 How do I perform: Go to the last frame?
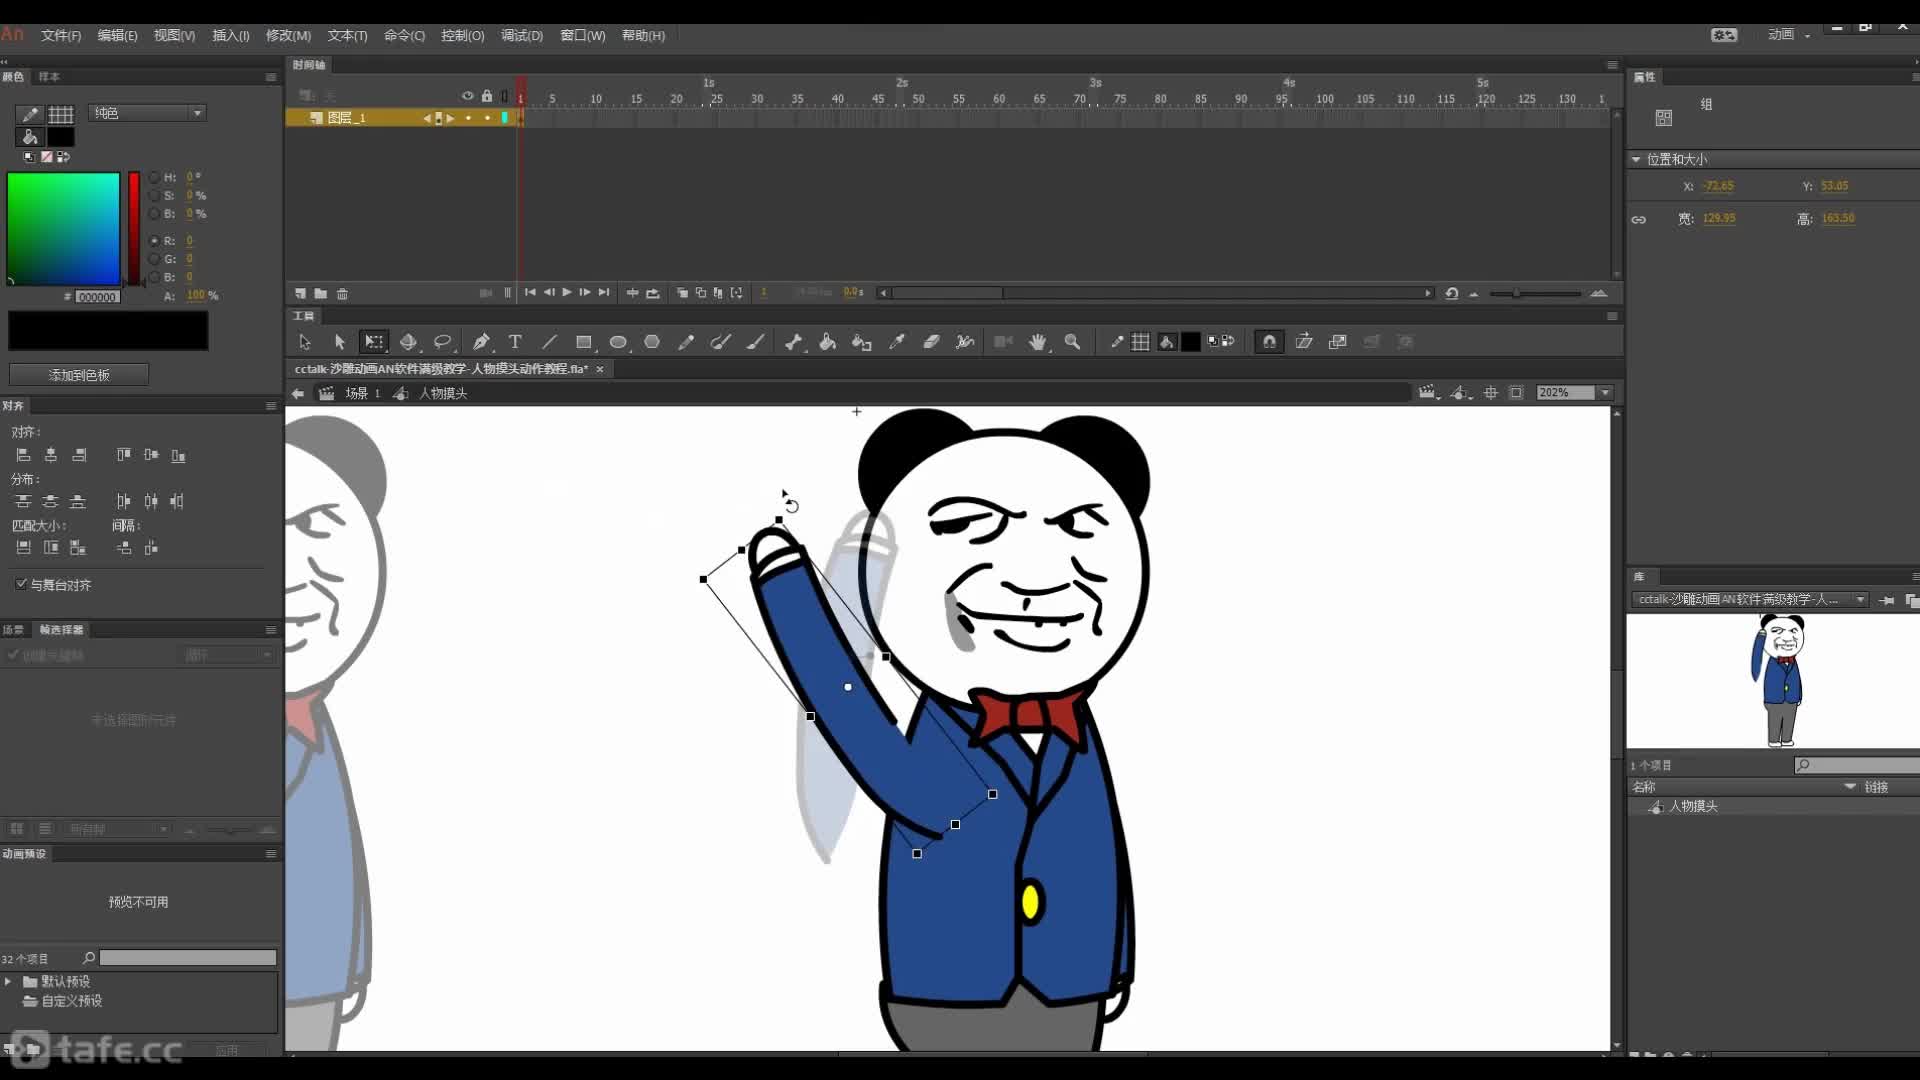click(x=604, y=292)
